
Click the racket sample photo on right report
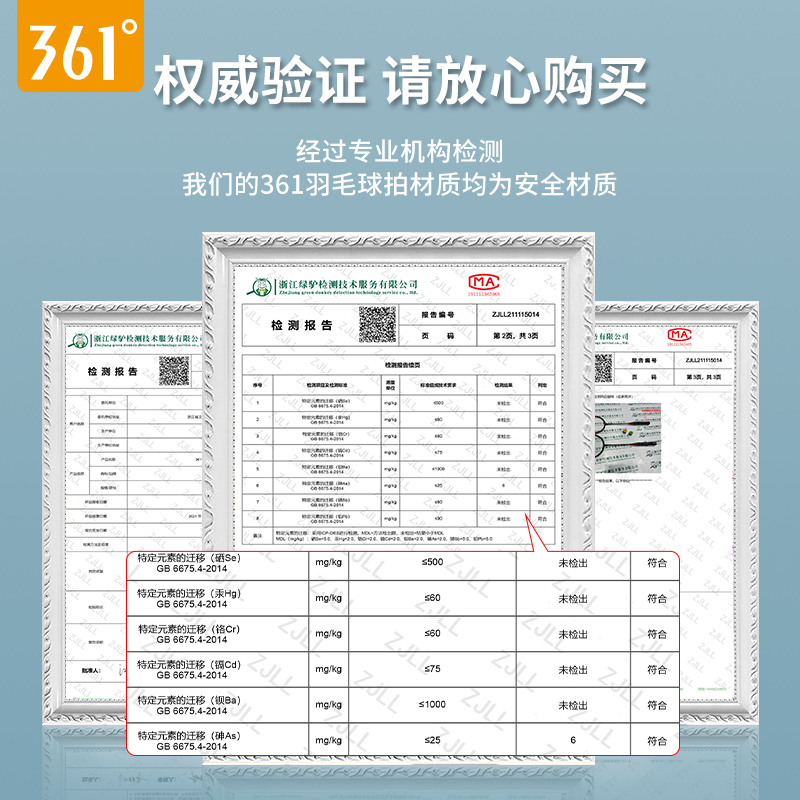tap(628, 438)
